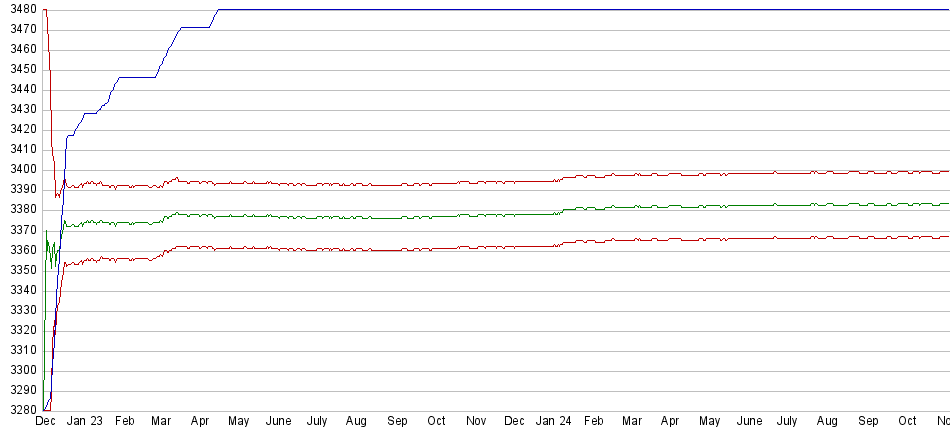Image resolution: width=950 pixels, height=435 pixels.
Task: Click the 3310 y-axis label
Action: coord(19,350)
